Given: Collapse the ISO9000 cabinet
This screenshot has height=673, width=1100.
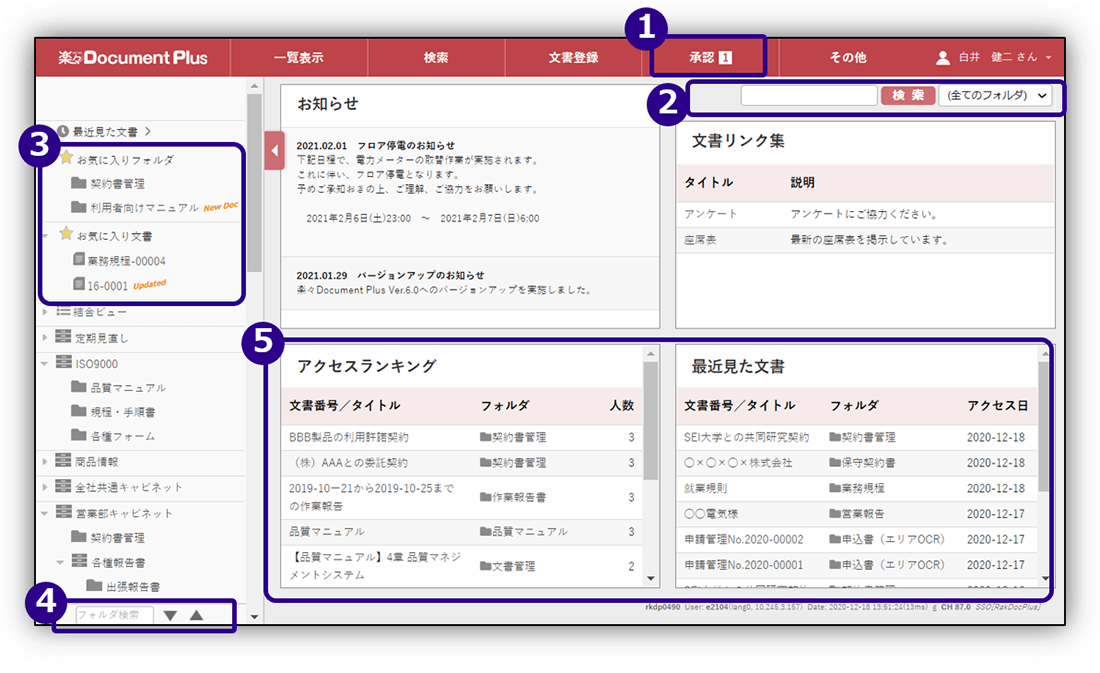Looking at the screenshot, I should [x=45, y=364].
